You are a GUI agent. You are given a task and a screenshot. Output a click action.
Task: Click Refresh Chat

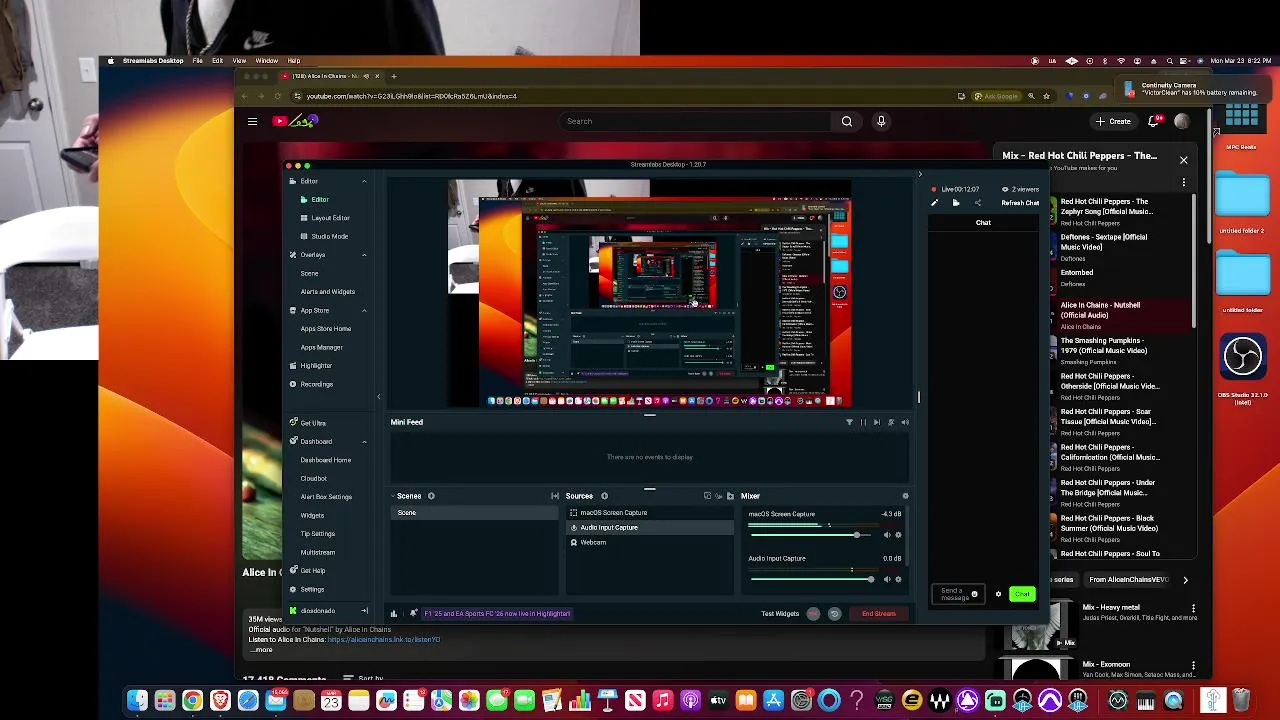coord(1020,203)
